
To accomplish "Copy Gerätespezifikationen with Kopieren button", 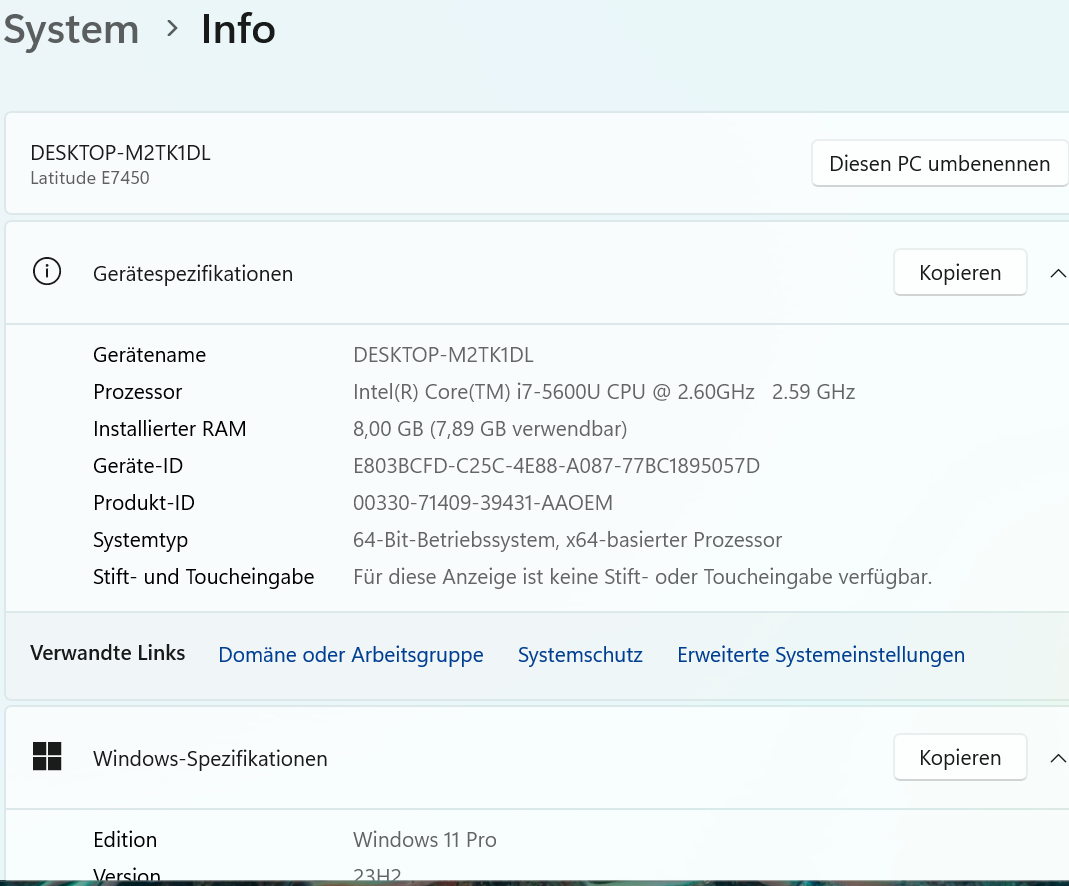I will click(x=960, y=273).
